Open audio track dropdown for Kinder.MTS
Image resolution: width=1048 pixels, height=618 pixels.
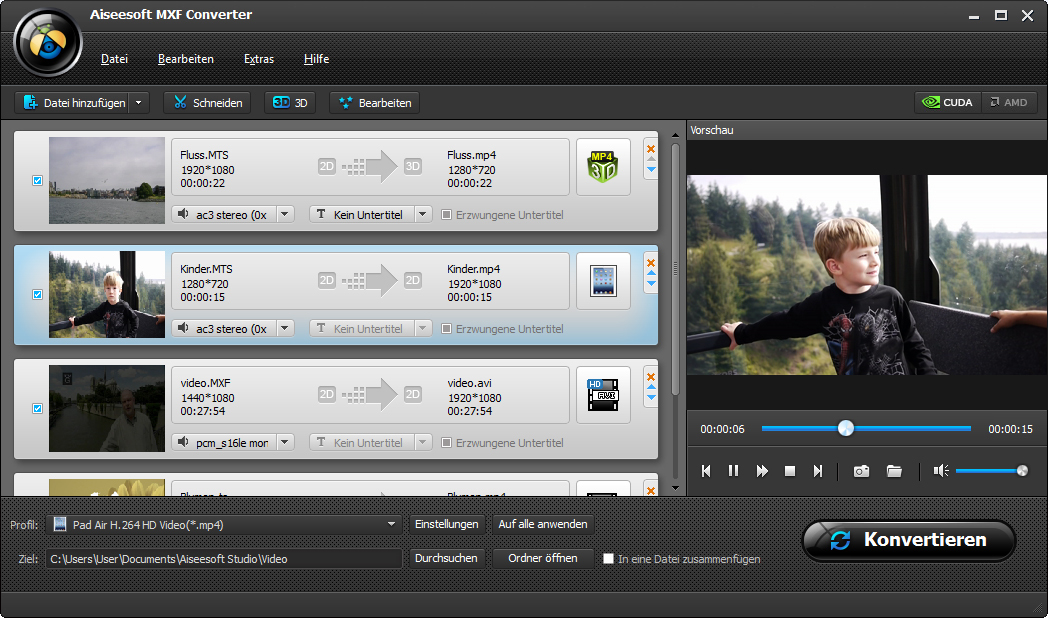[285, 329]
